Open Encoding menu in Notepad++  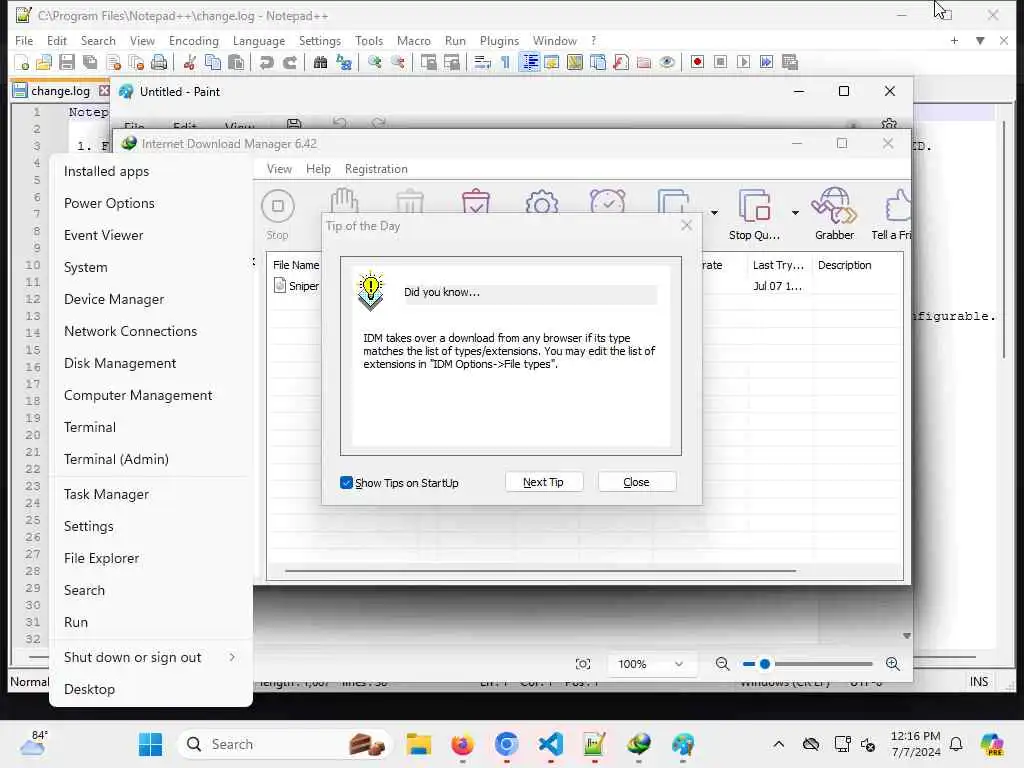click(x=193, y=40)
